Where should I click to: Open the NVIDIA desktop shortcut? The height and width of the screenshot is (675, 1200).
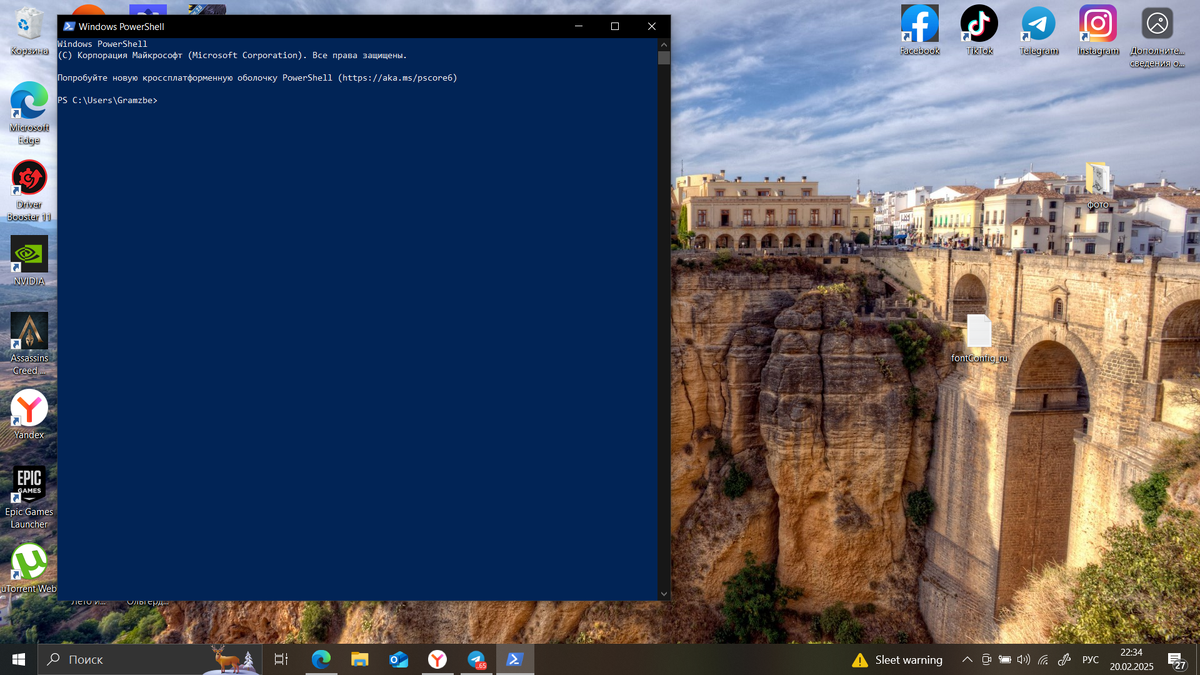coord(29,261)
